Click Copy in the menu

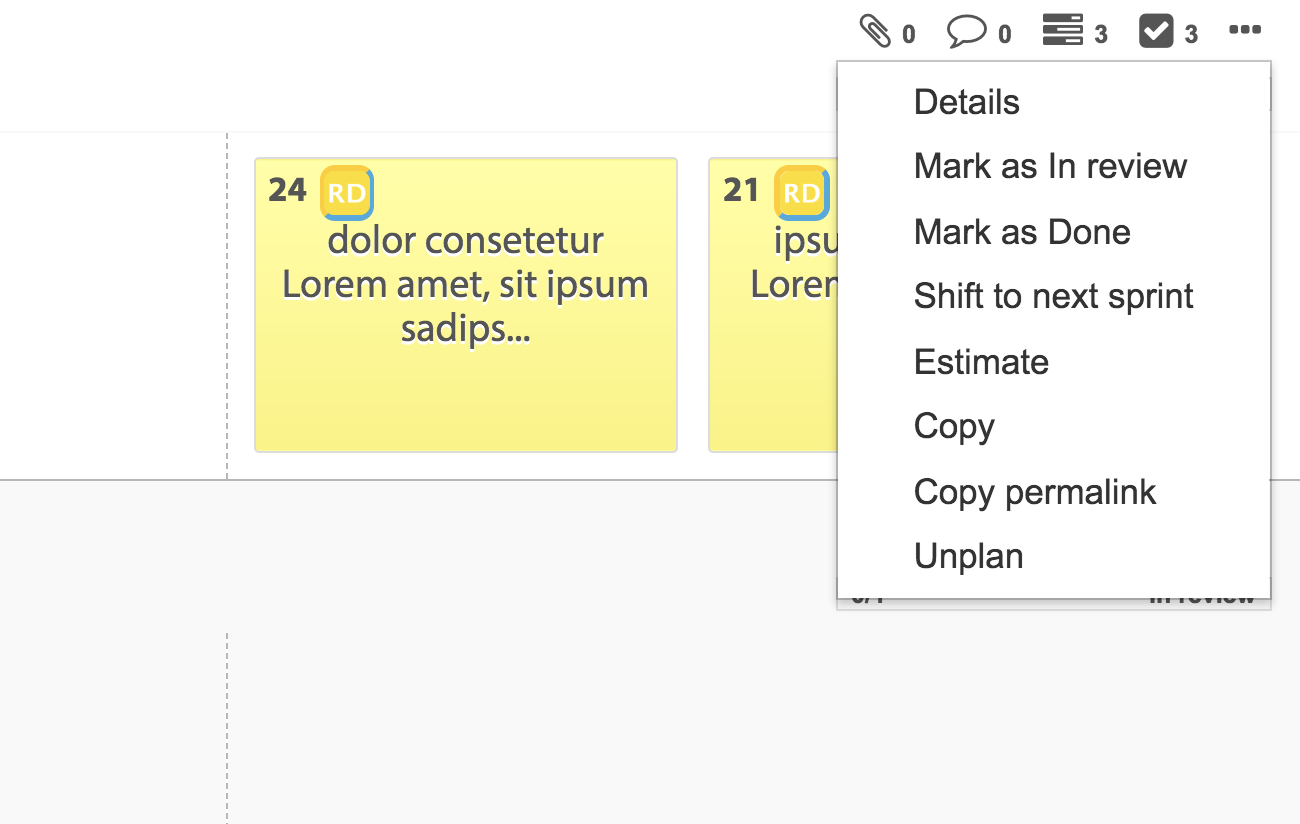[x=954, y=426]
